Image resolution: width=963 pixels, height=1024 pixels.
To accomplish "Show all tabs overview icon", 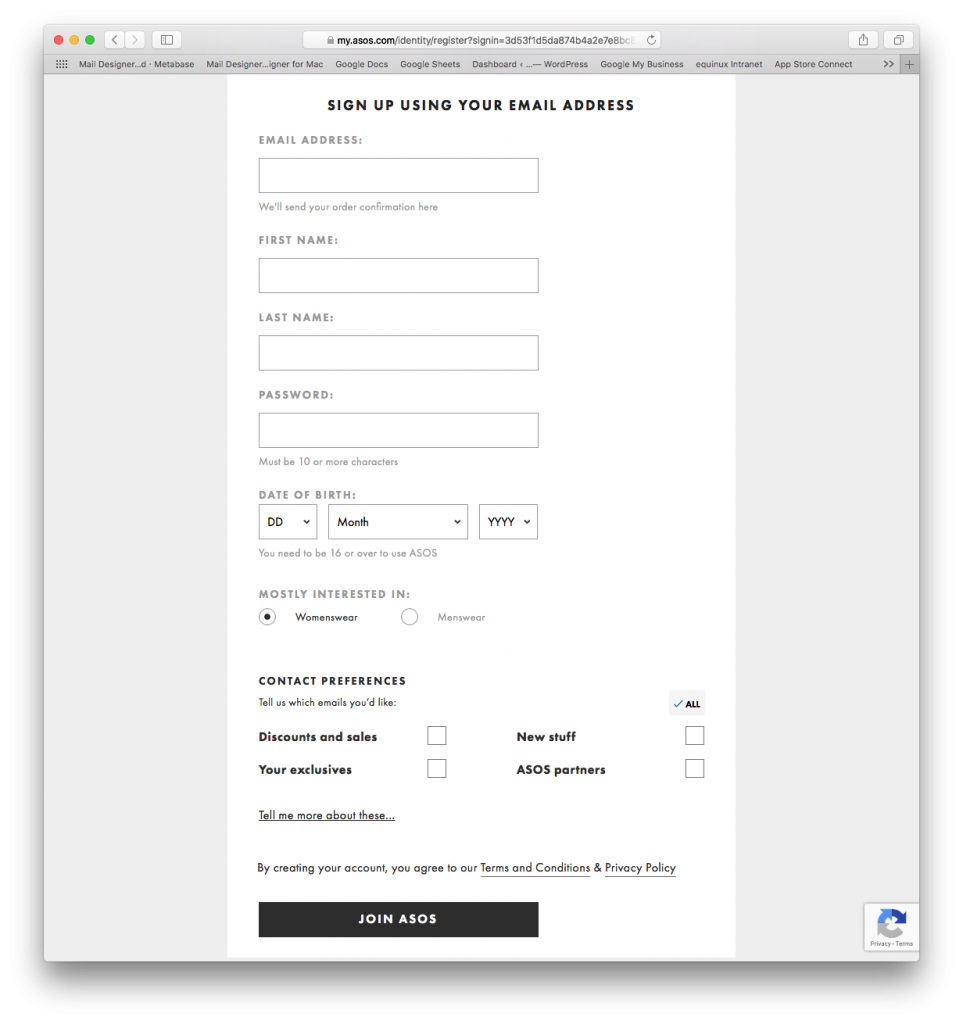I will click(x=898, y=40).
